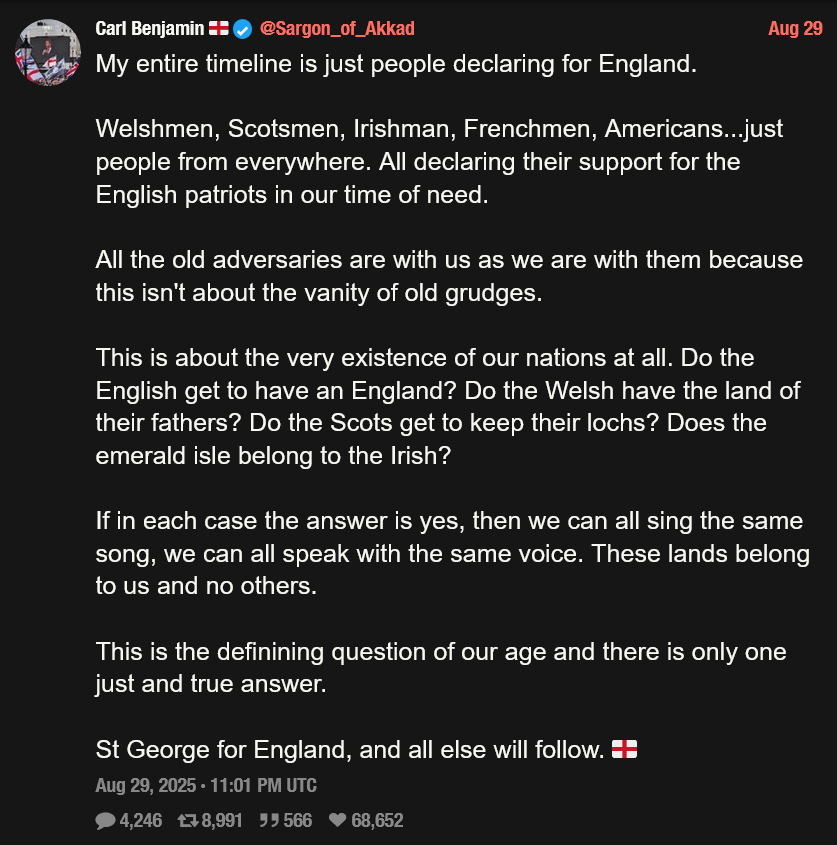Click the 4,246 replies count

[x=141, y=821]
